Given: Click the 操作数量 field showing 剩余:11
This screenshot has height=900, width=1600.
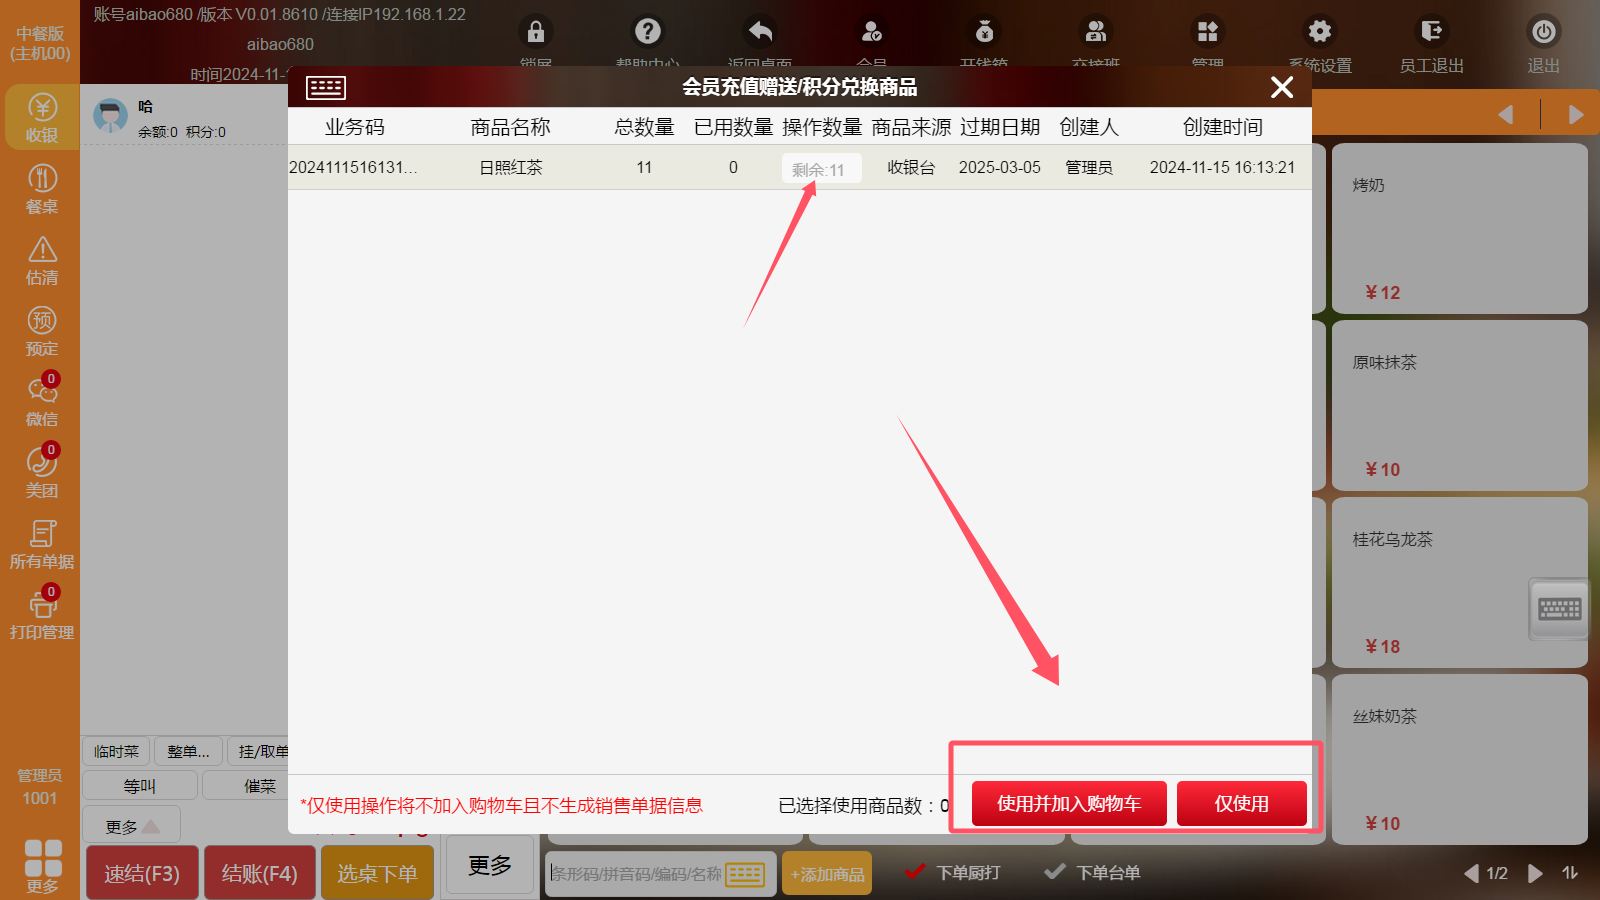Looking at the screenshot, I should pos(820,169).
